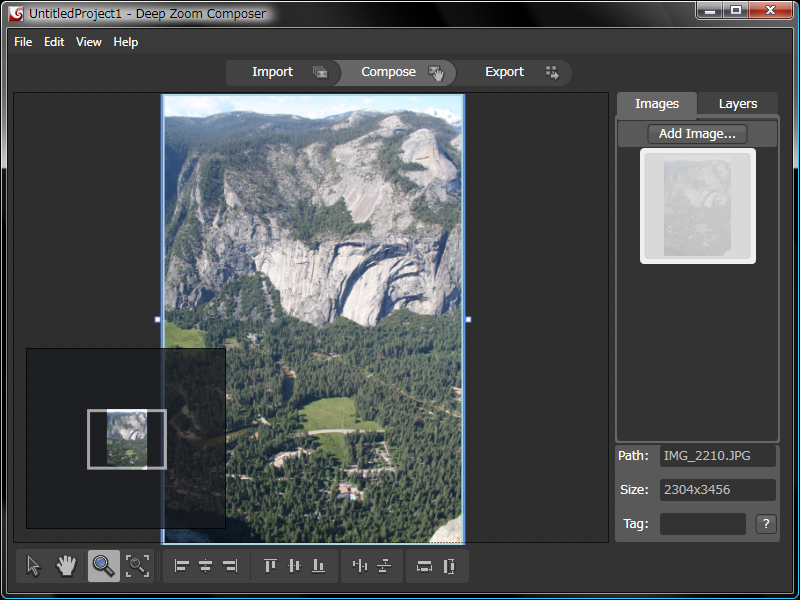Click the Tag input field
This screenshot has width=800, height=600.
703,524
